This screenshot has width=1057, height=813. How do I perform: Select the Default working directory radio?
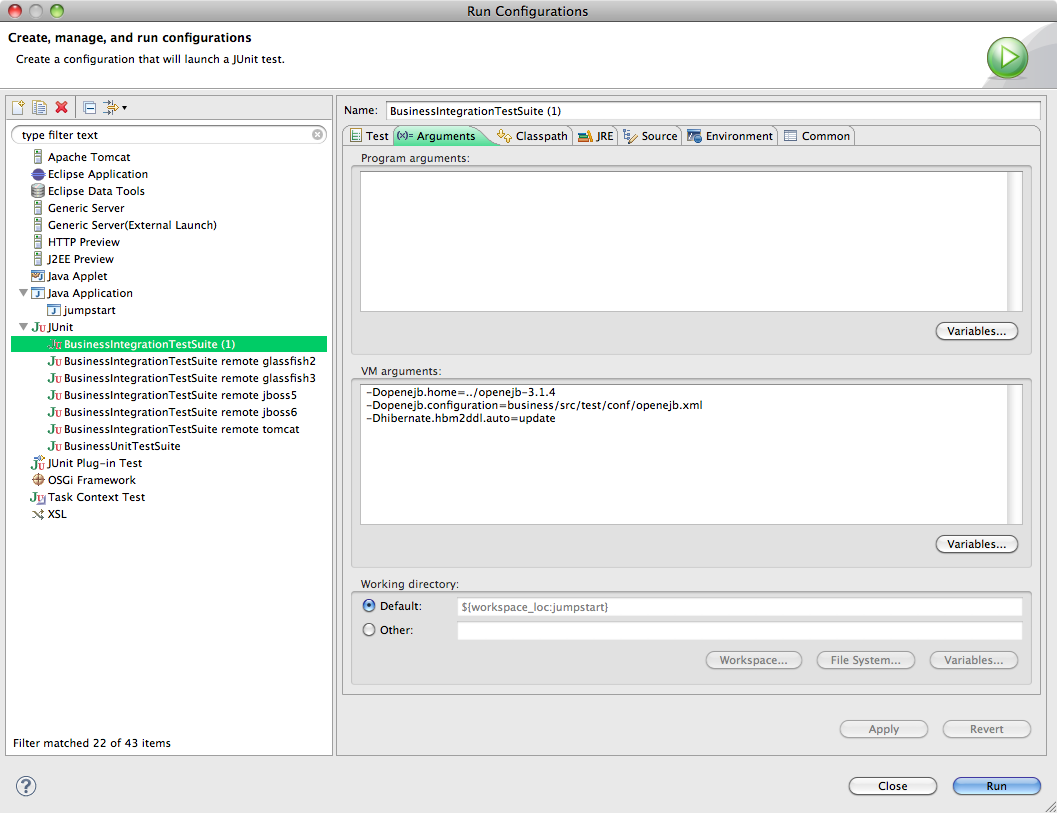[x=369, y=605]
